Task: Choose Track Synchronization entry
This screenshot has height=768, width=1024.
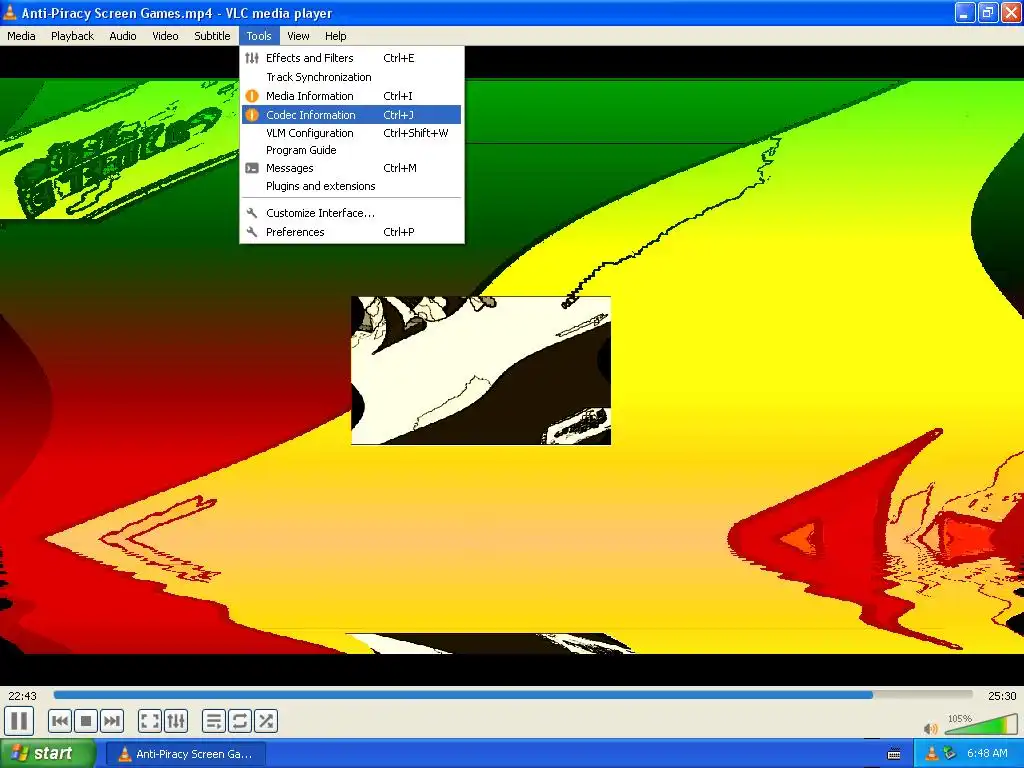Action: [351, 77]
